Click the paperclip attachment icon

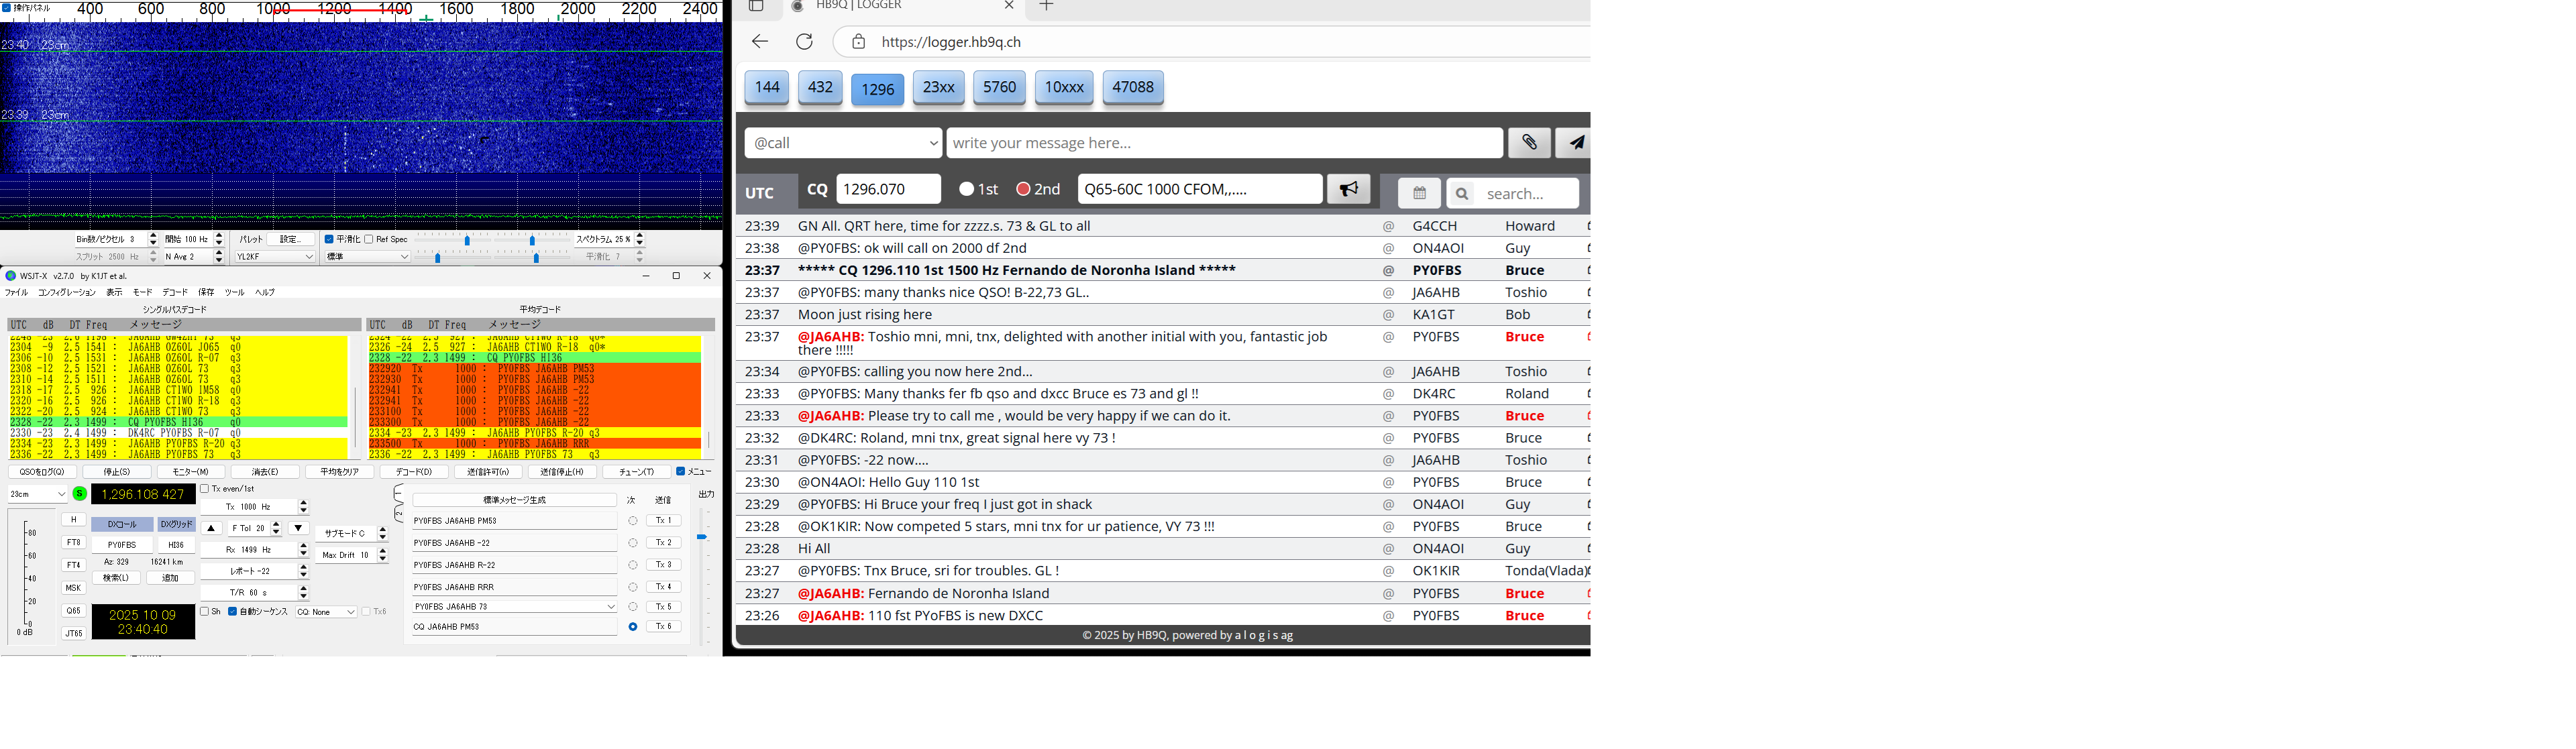[1529, 143]
